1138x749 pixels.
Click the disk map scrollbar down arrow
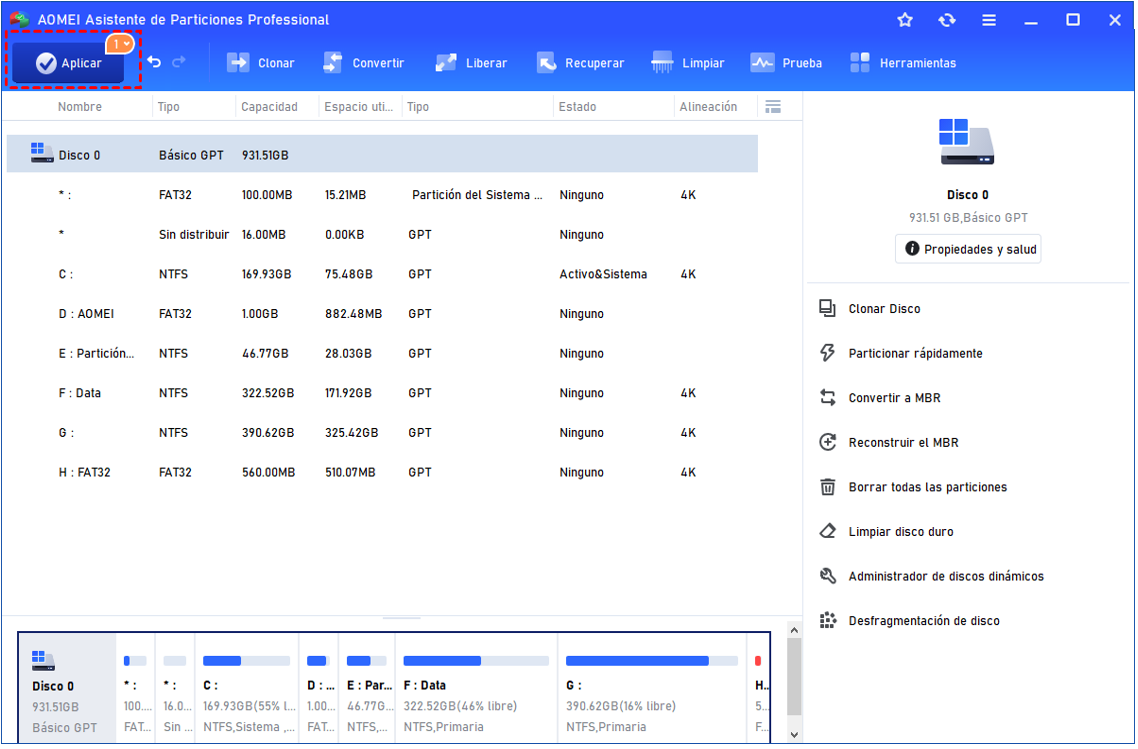click(795, 735)
